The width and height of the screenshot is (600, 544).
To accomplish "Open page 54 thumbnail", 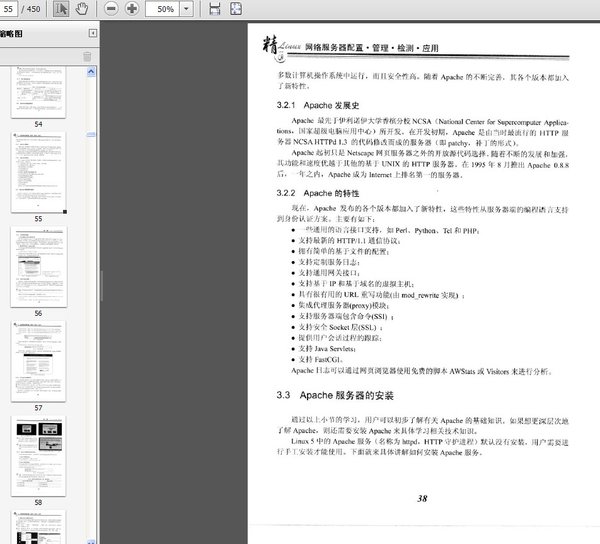I will [38, 92].
